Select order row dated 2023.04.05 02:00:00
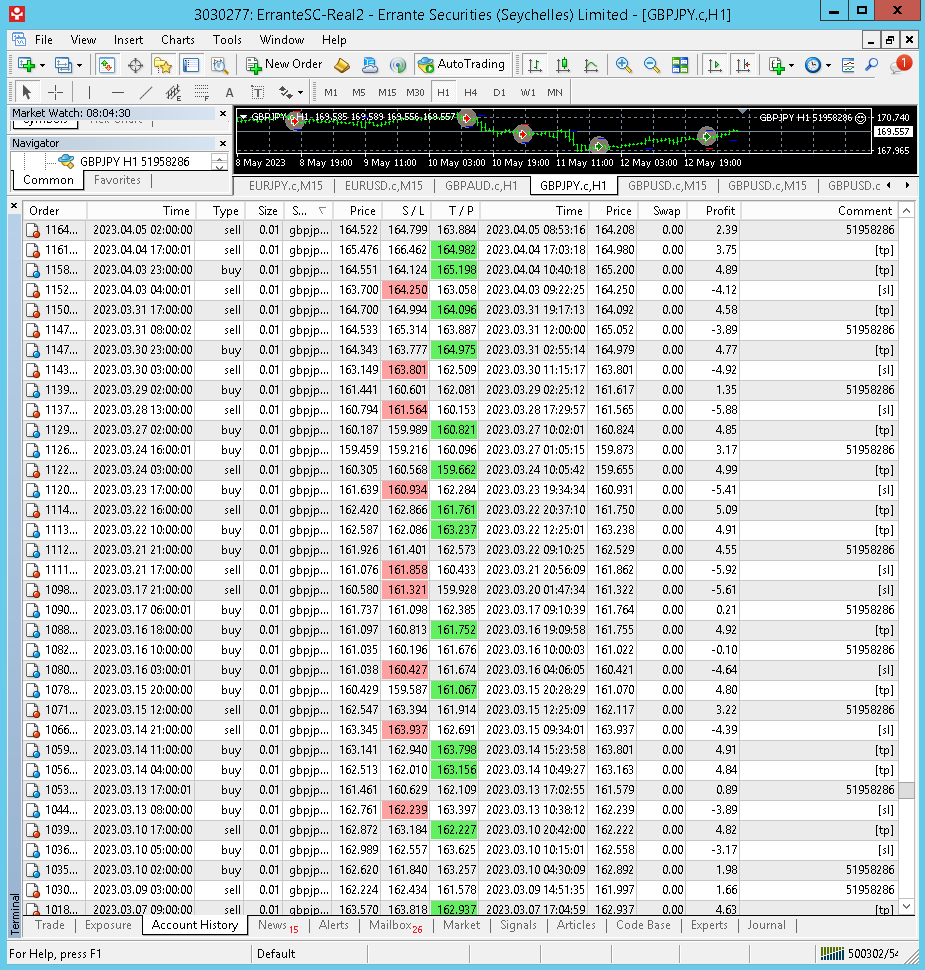The height and width of the screenshot is (970, 925). coord(461,230)
